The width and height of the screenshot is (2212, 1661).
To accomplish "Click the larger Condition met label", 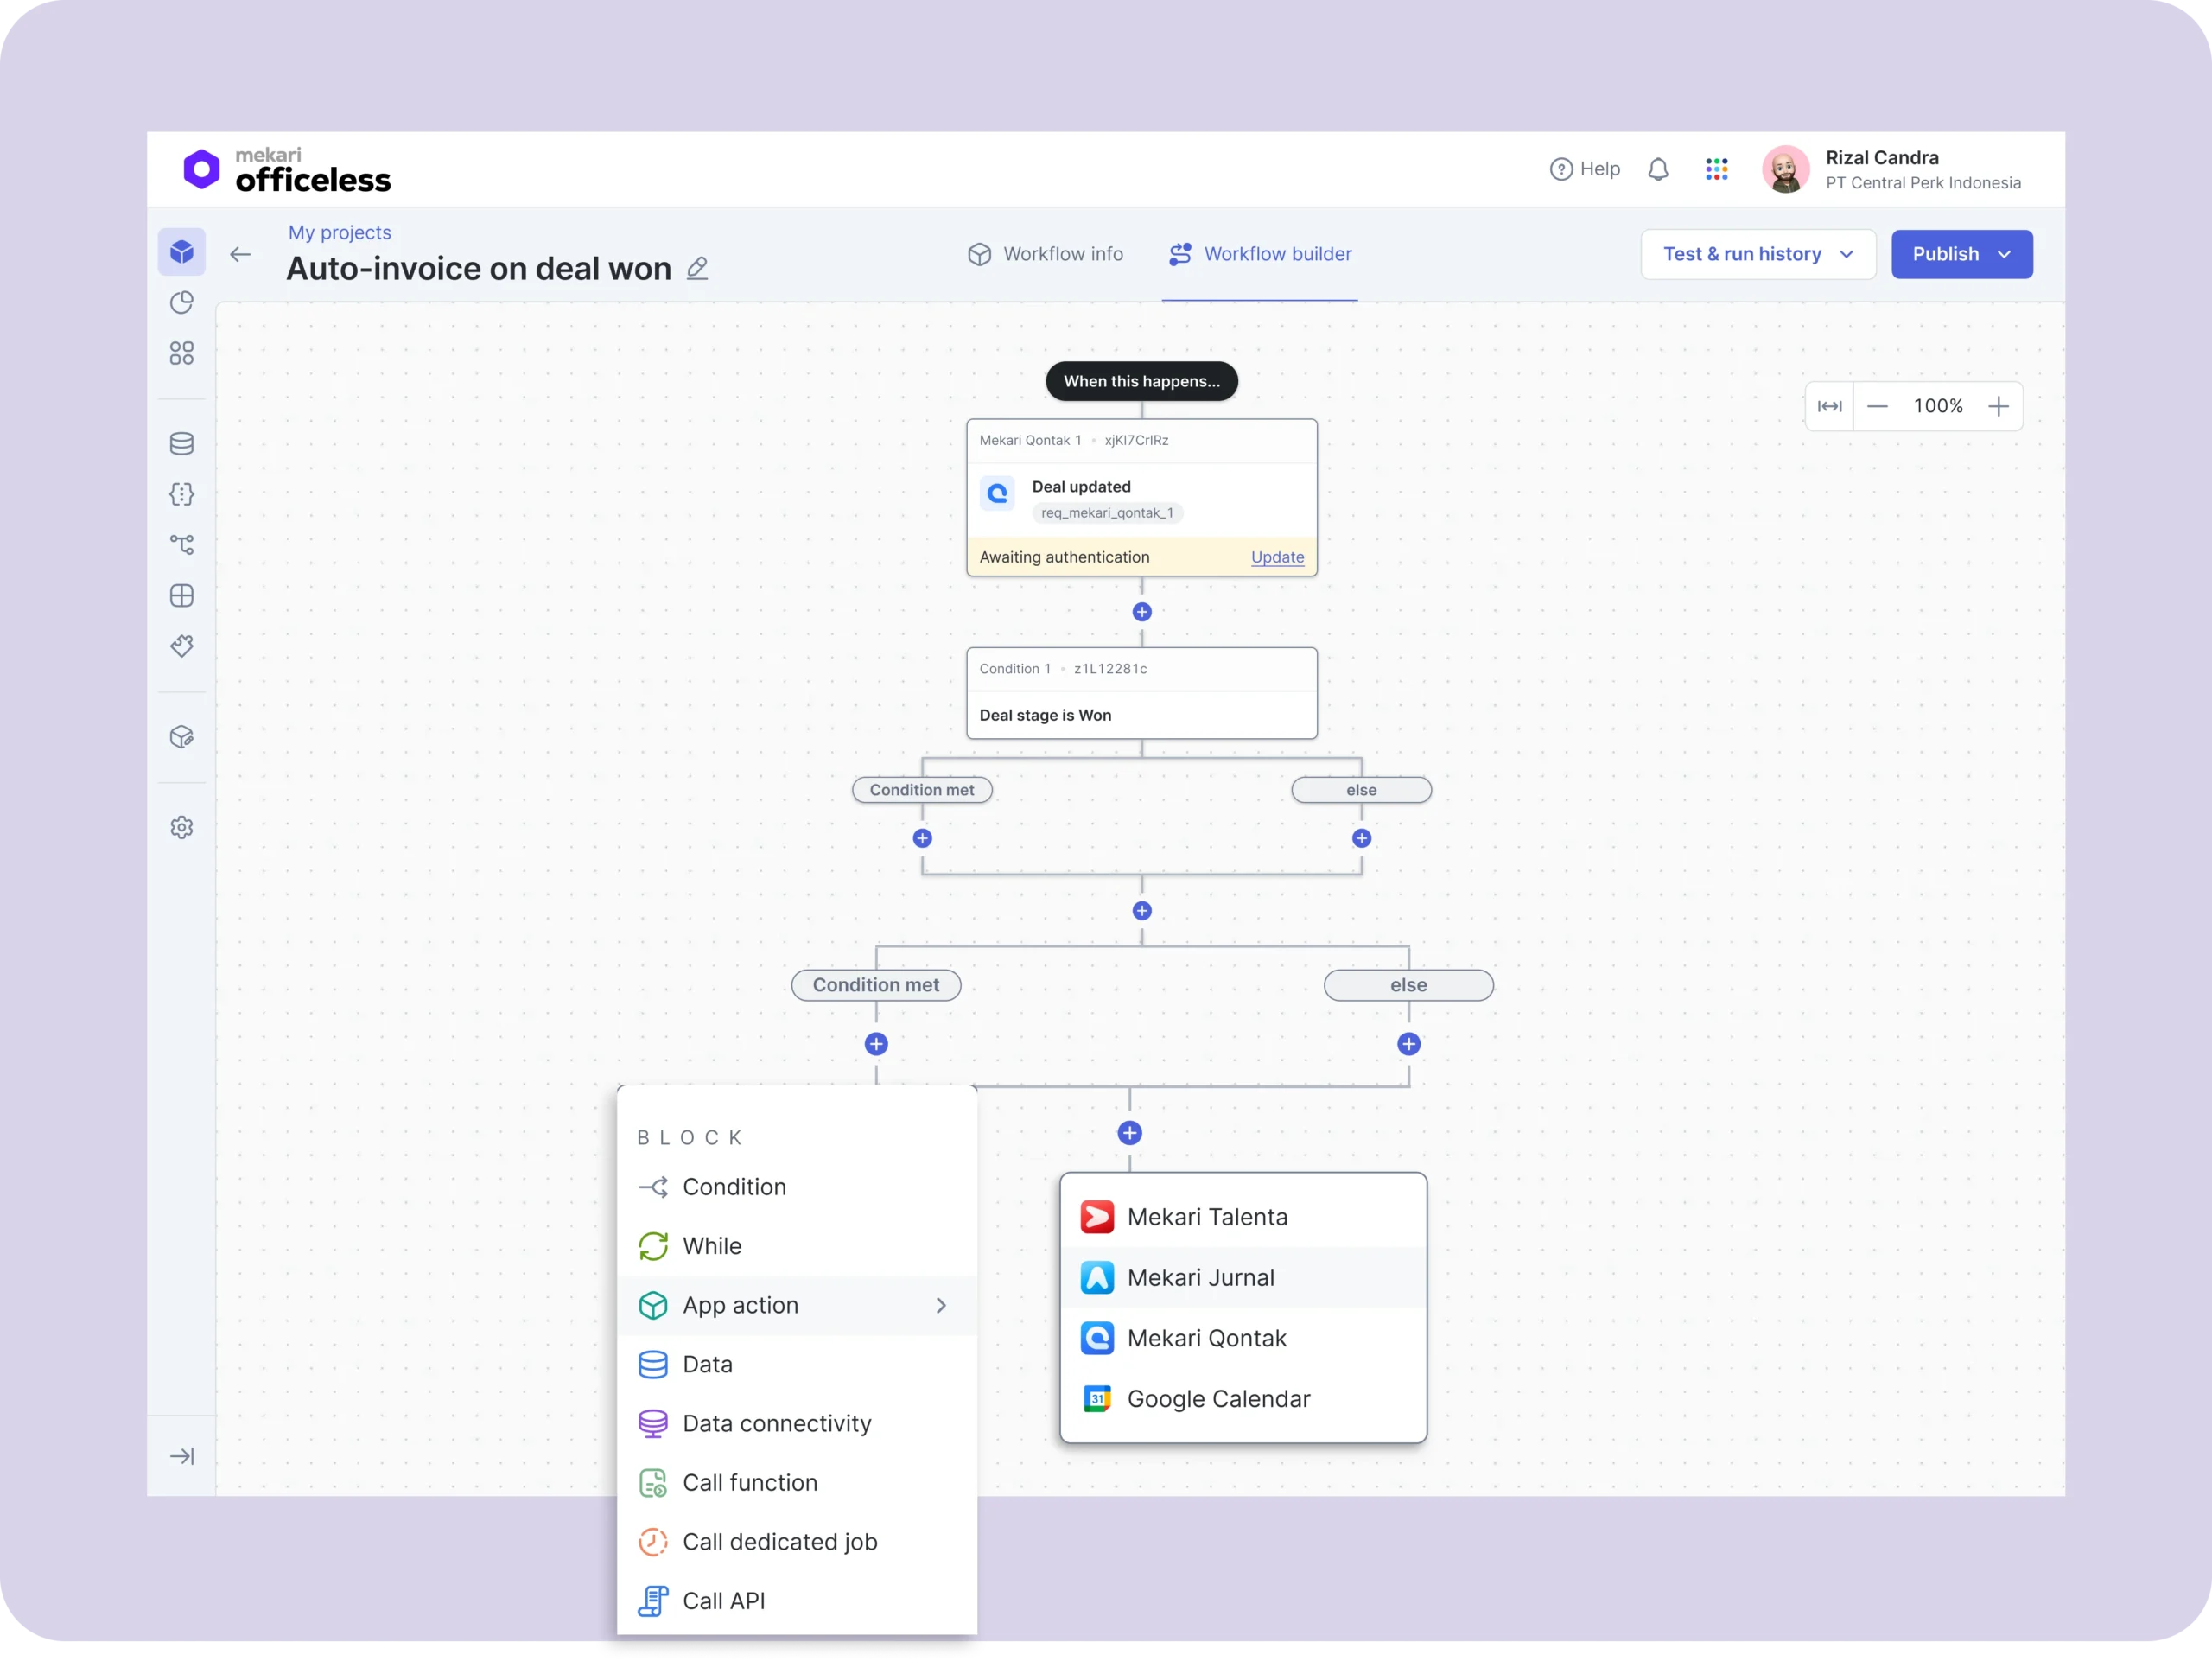I will click(876, 985).
